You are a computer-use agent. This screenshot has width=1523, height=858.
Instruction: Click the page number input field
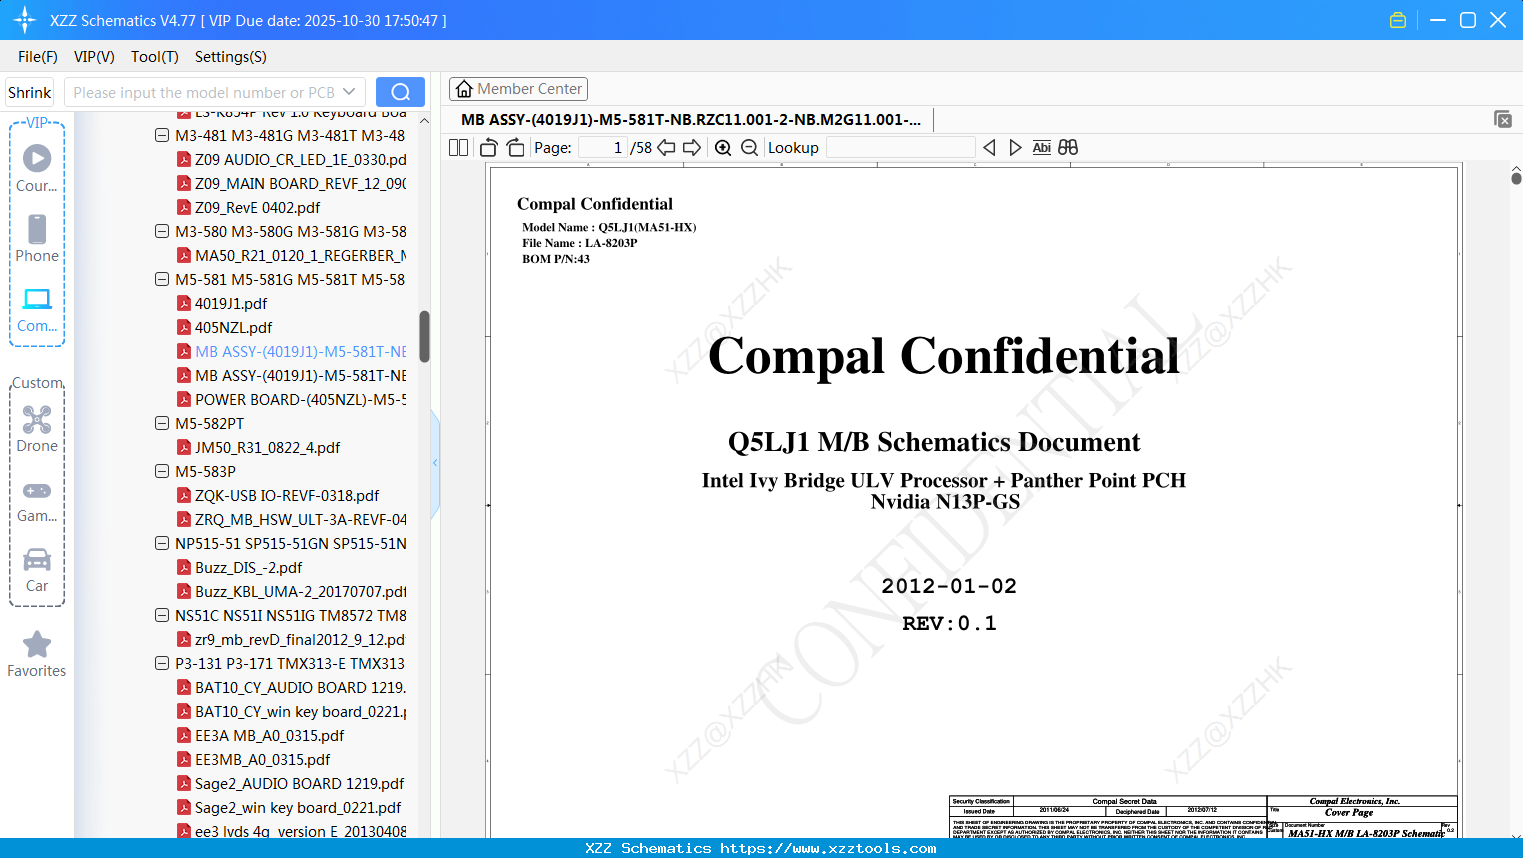603,148
